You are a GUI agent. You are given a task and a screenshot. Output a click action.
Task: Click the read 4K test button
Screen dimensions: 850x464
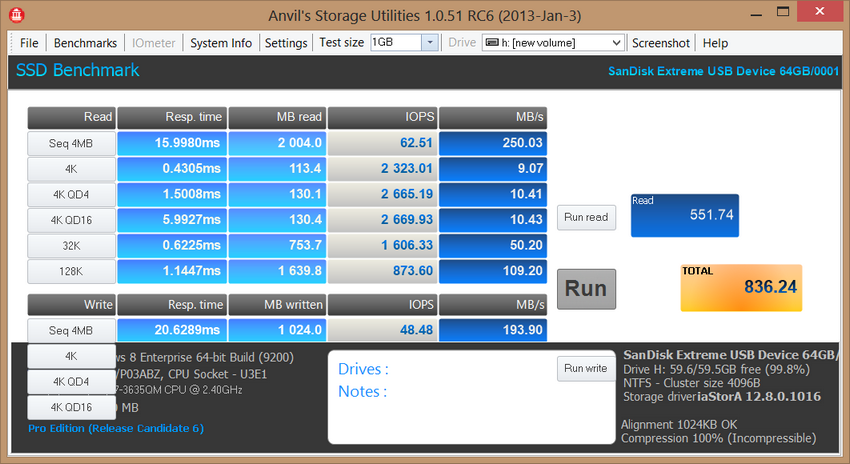click(71, 169)
